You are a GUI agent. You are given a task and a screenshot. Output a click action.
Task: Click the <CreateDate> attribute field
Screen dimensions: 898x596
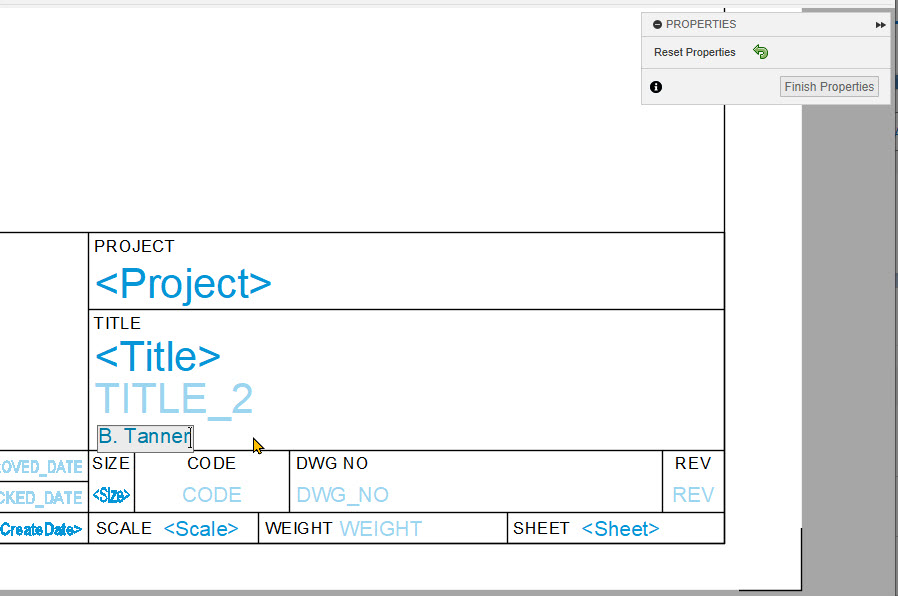[x=40, y=529]
